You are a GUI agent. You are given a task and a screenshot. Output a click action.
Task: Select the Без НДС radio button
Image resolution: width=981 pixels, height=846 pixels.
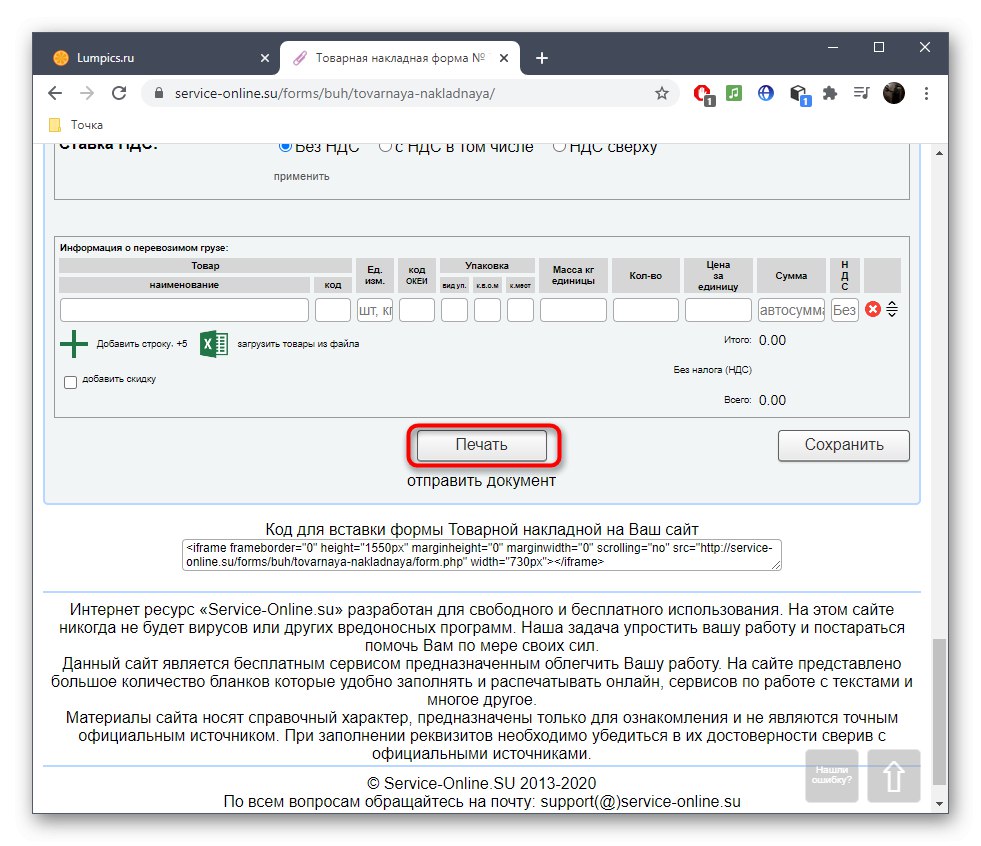[x=284, y=145]
